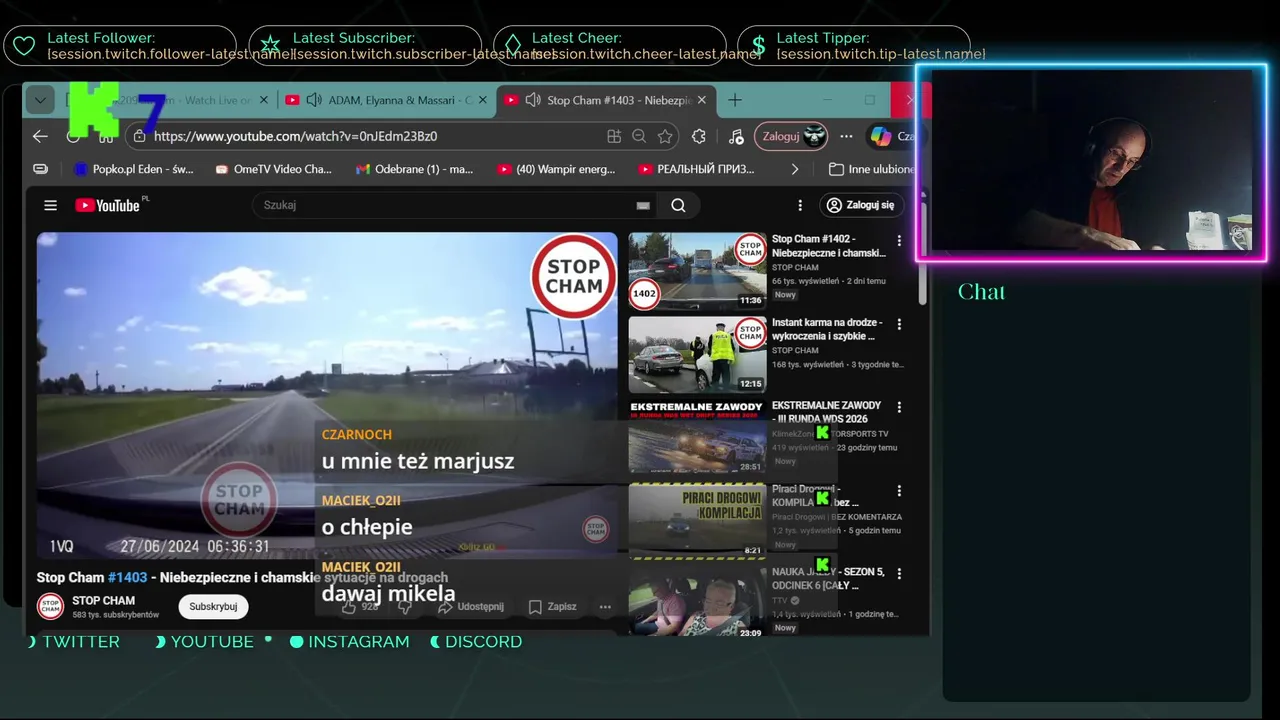The image size is (1280, 720).
Task: Click the 'Zapisz' save button
Action: [x=552, y=606]
